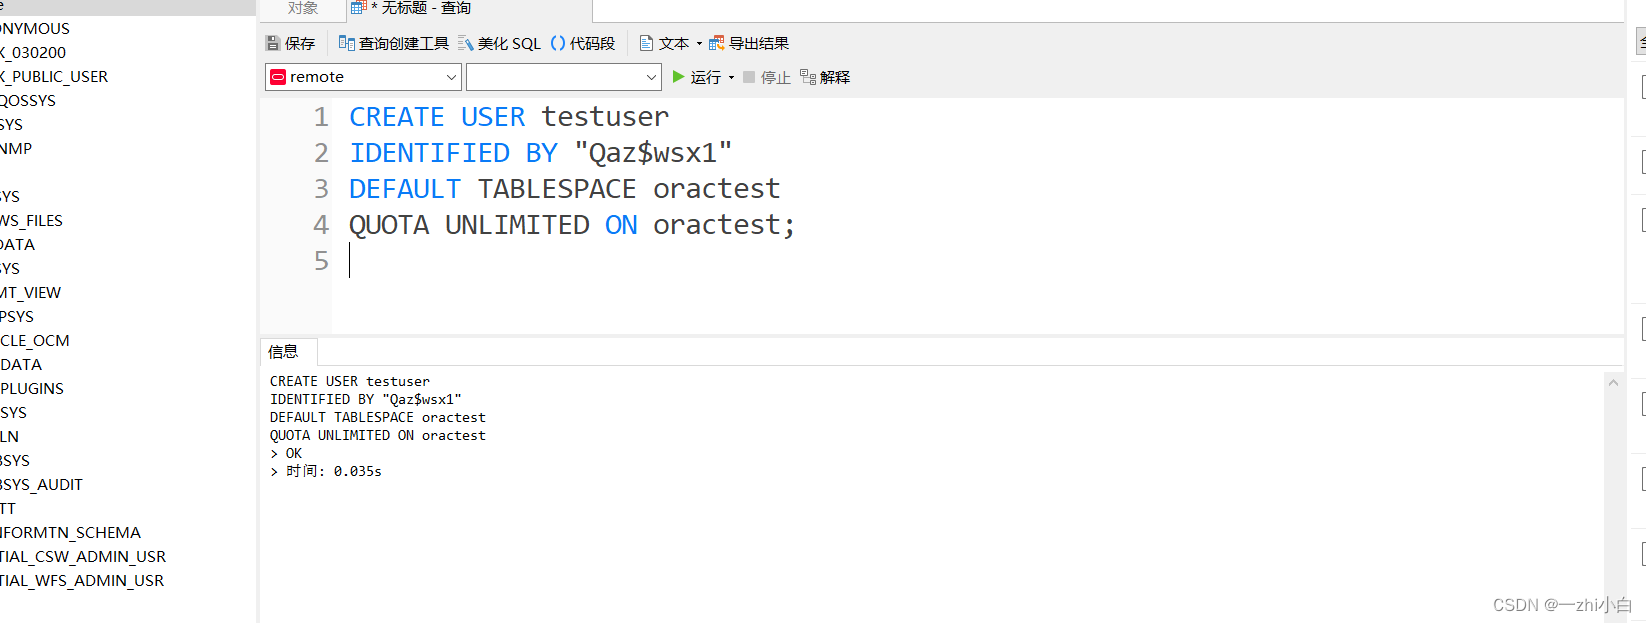
Task: Select BSYS_AUDIT in the sidebar tree
Action: pyautogui.click(x=42, y=484)
